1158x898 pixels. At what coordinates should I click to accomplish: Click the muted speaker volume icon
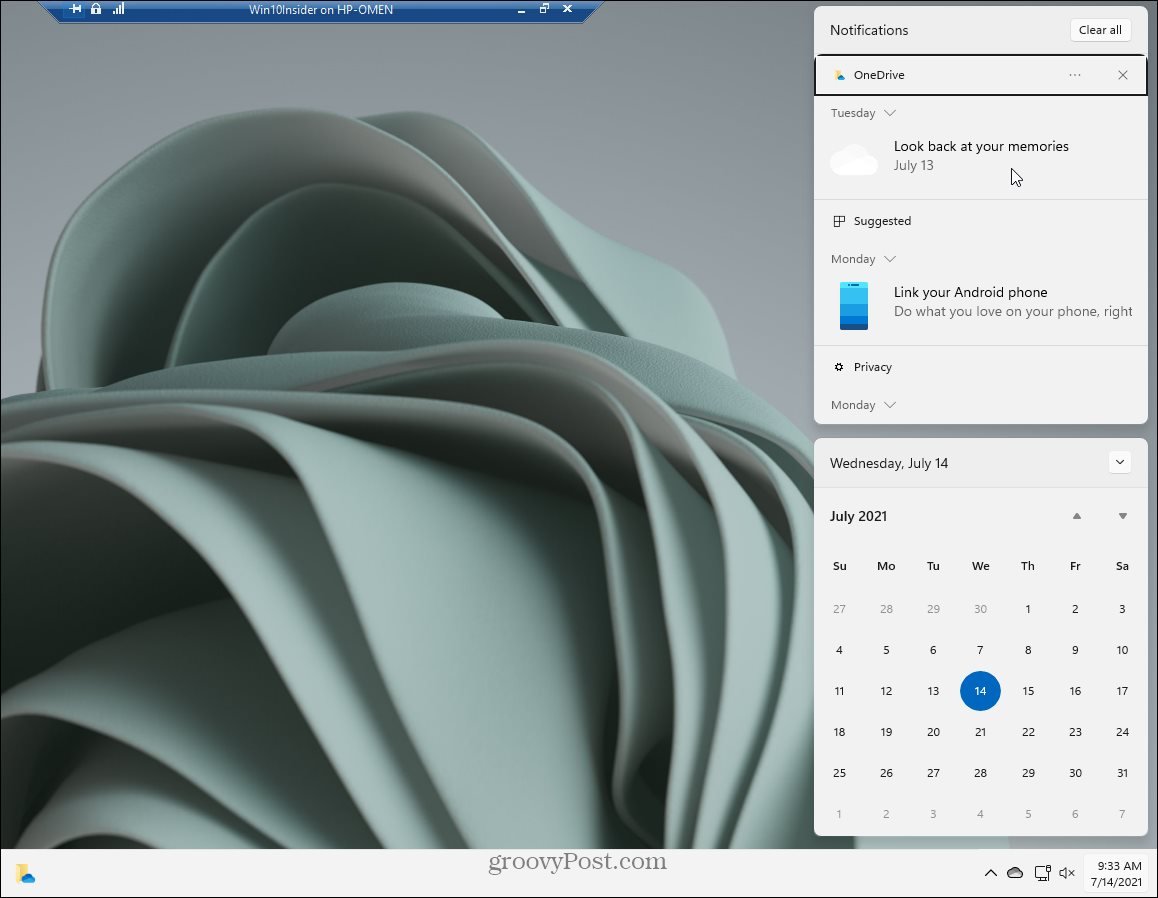click(x=1067, y=873)
